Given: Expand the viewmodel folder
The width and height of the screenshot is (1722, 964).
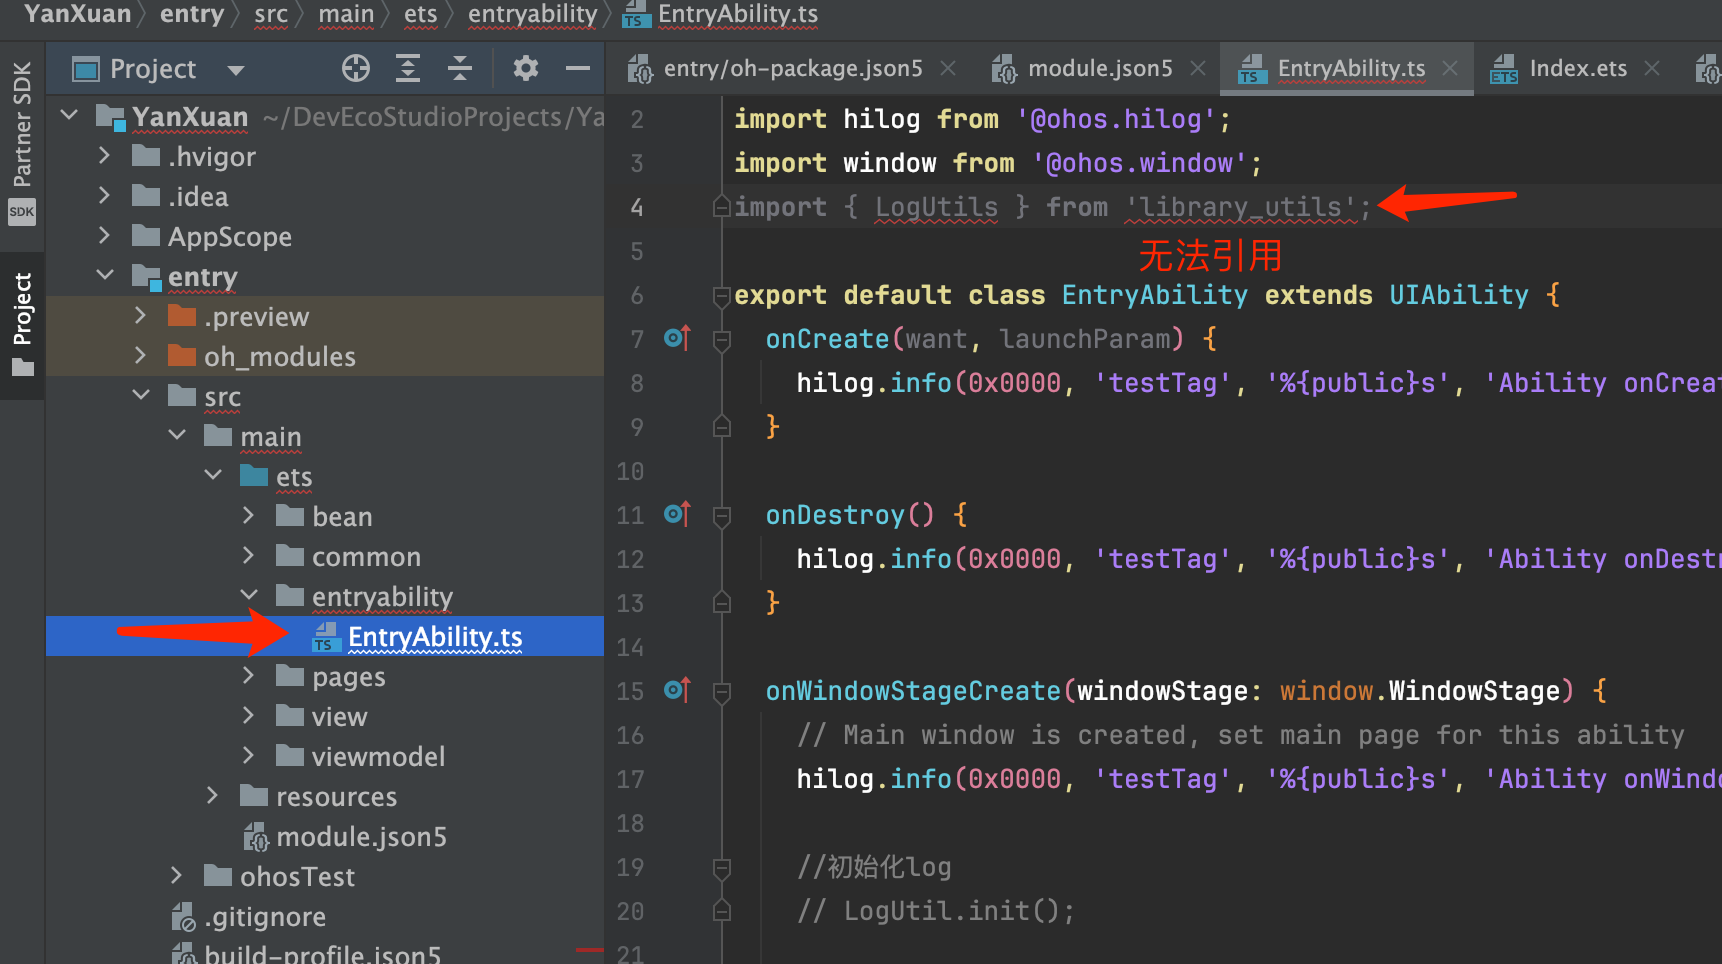Looking at the screenshot, I should 249,756.
